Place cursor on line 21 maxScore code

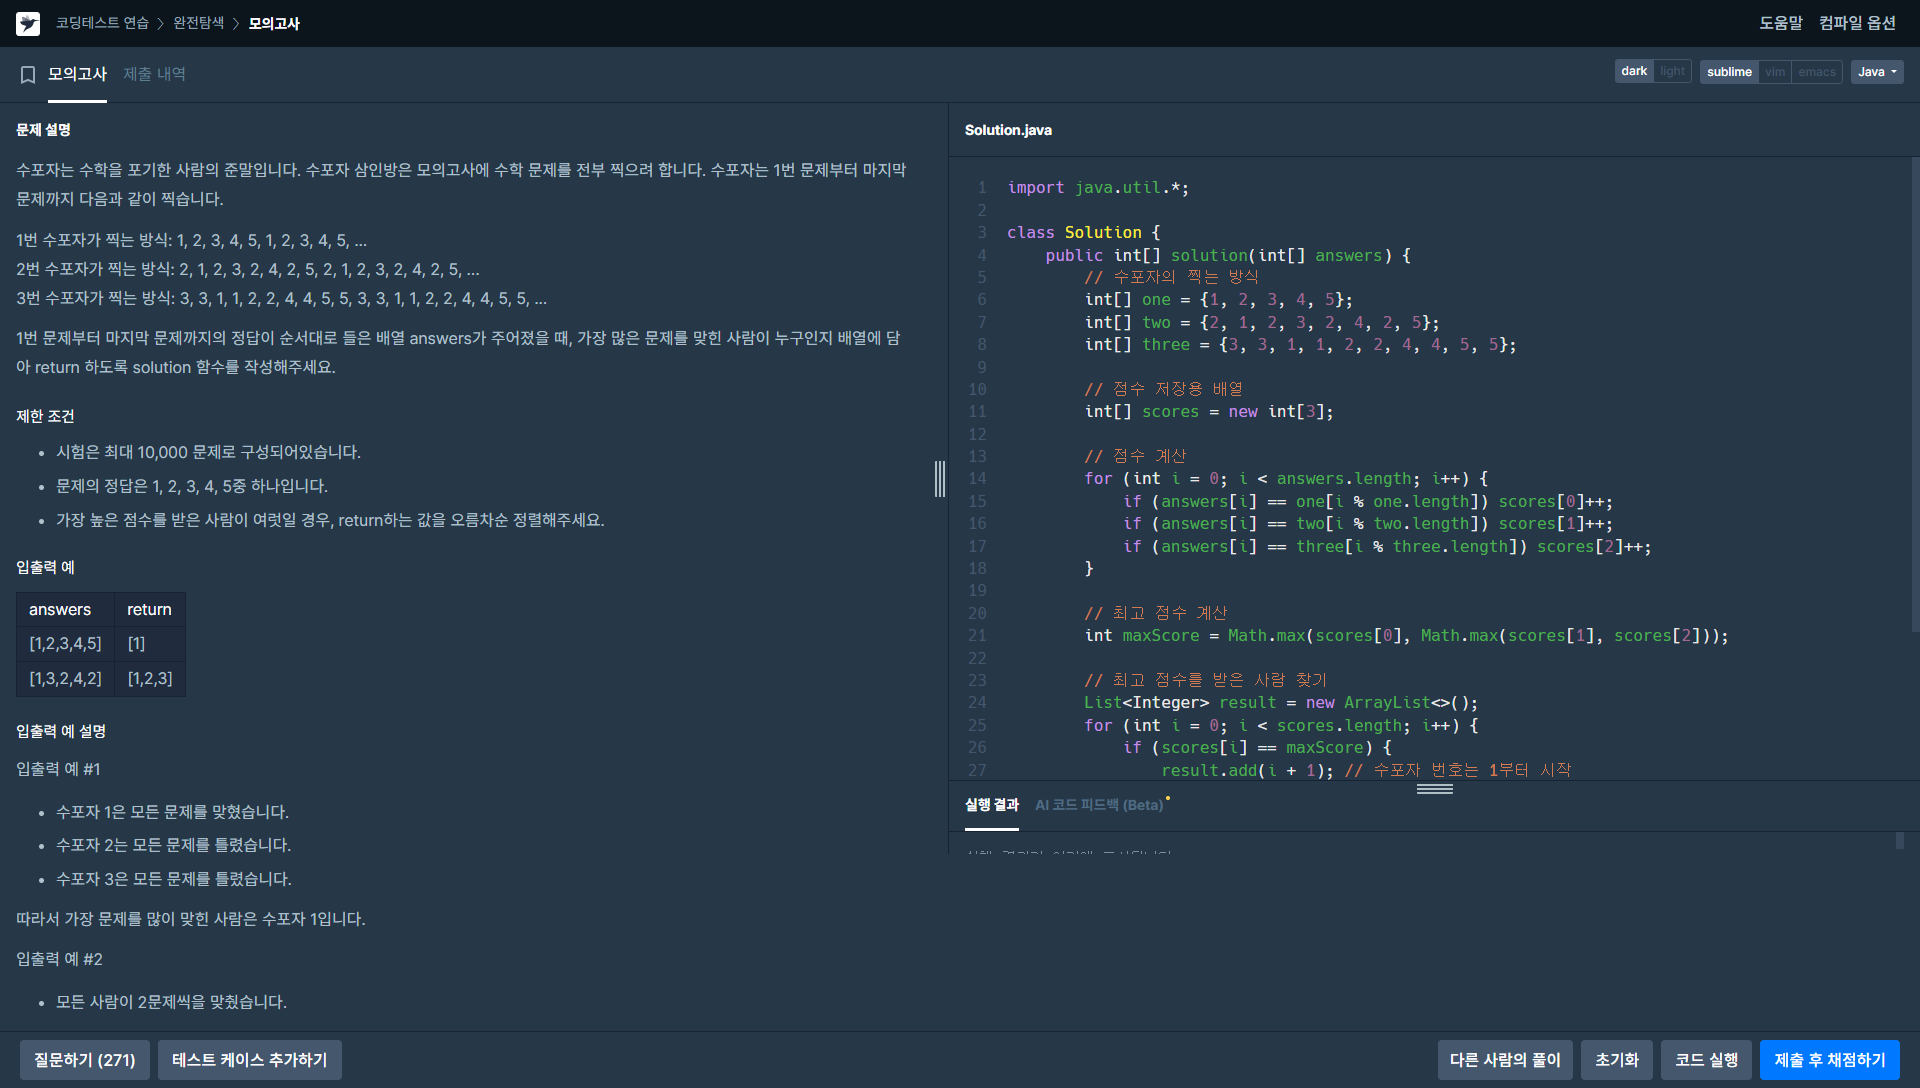1406,636
